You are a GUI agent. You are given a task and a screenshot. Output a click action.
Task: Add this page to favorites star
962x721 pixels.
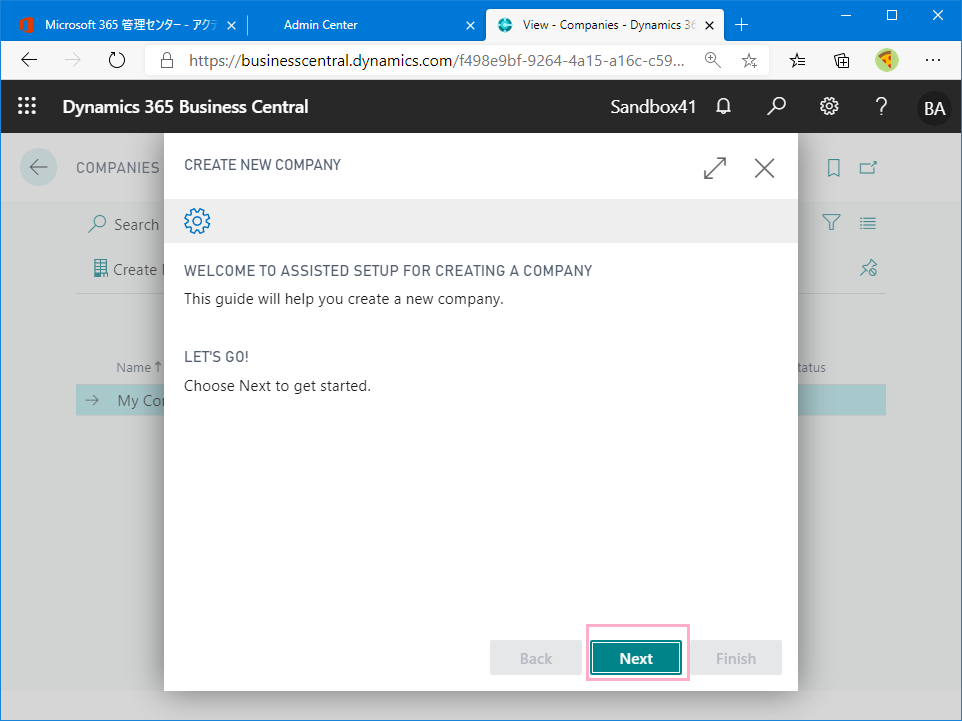(x=749, y=60)
